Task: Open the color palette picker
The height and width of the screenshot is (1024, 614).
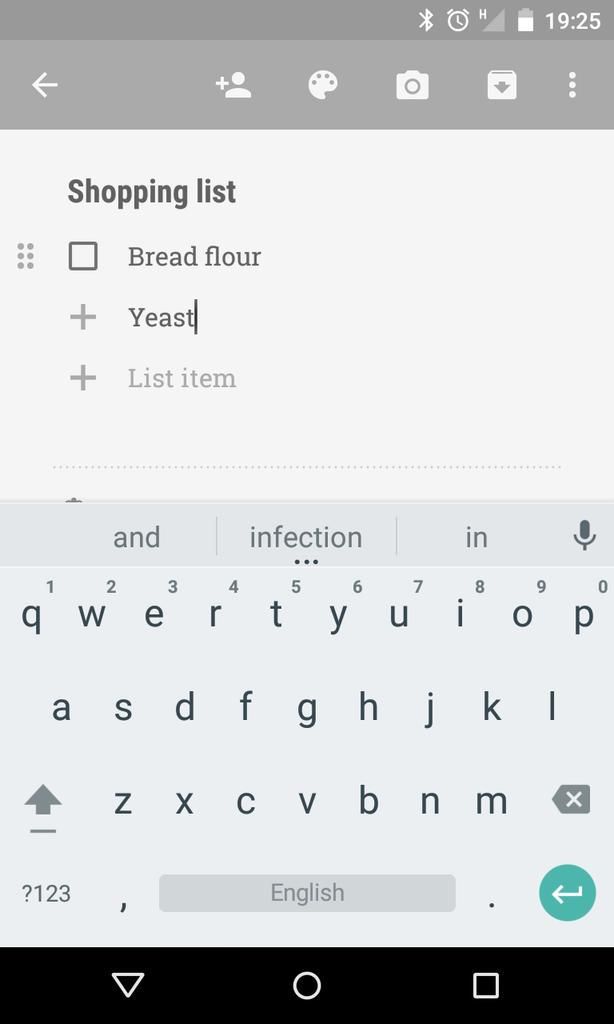Action: 322,85
